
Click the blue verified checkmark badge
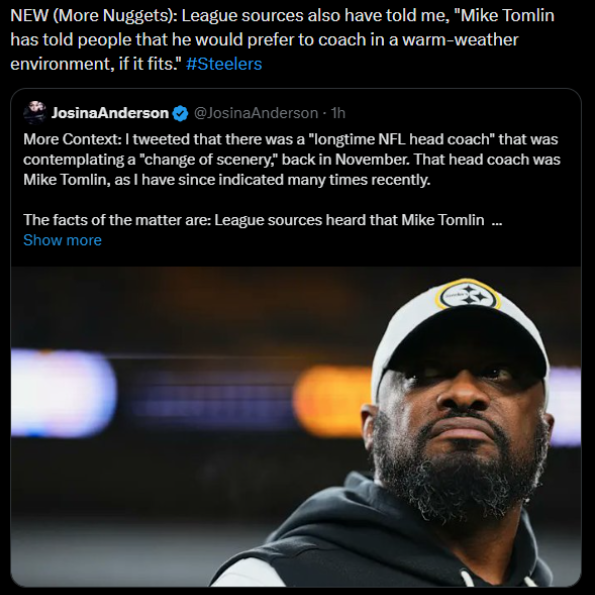pyautogui.click(x=180, y=113)
